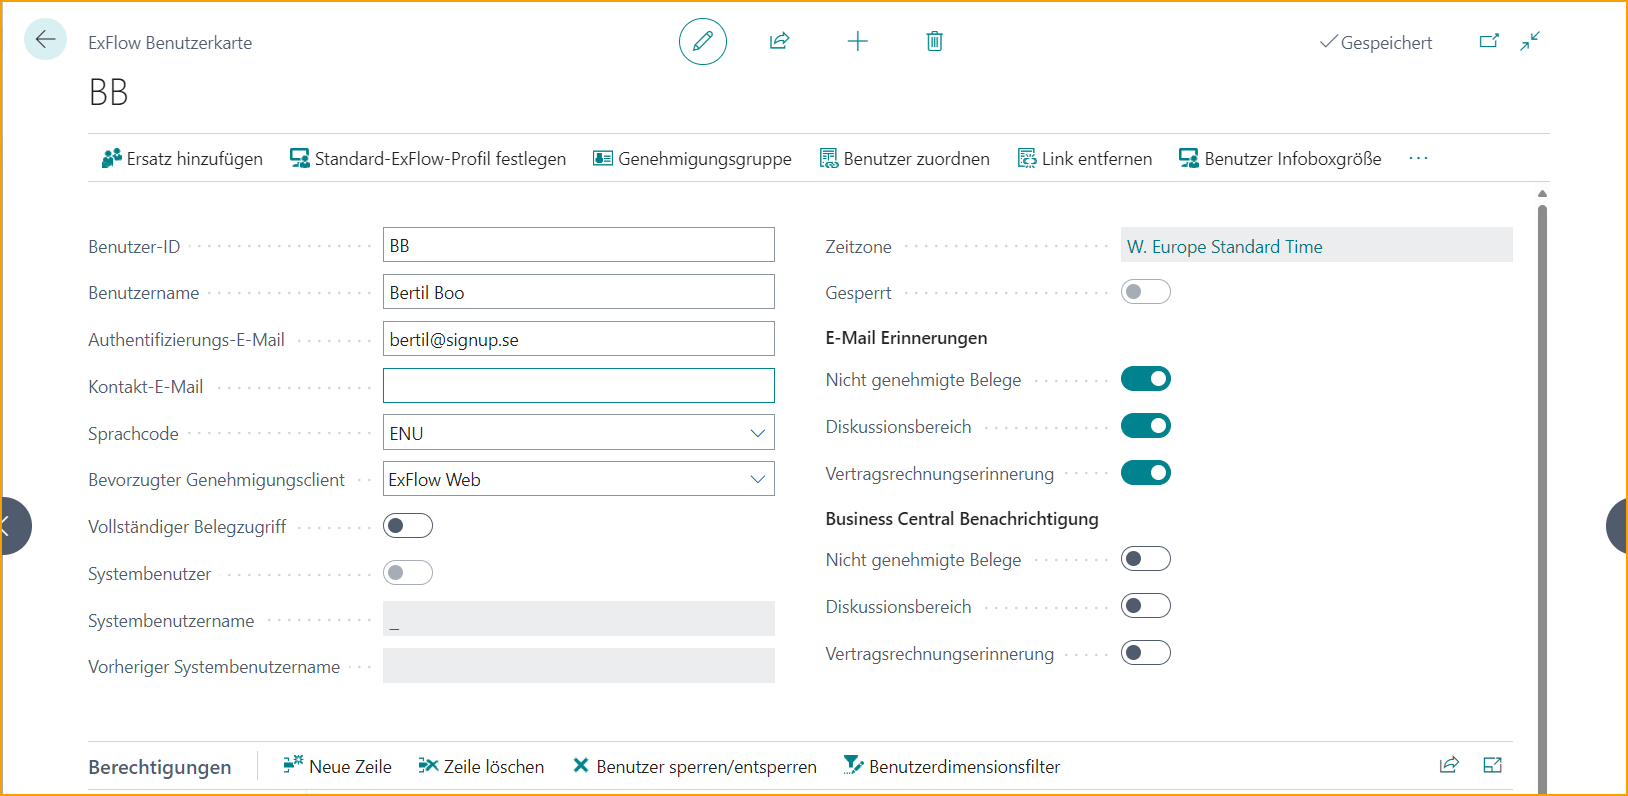
Task: Click Benutzer-ID field
Action: (x=579, y=245)
